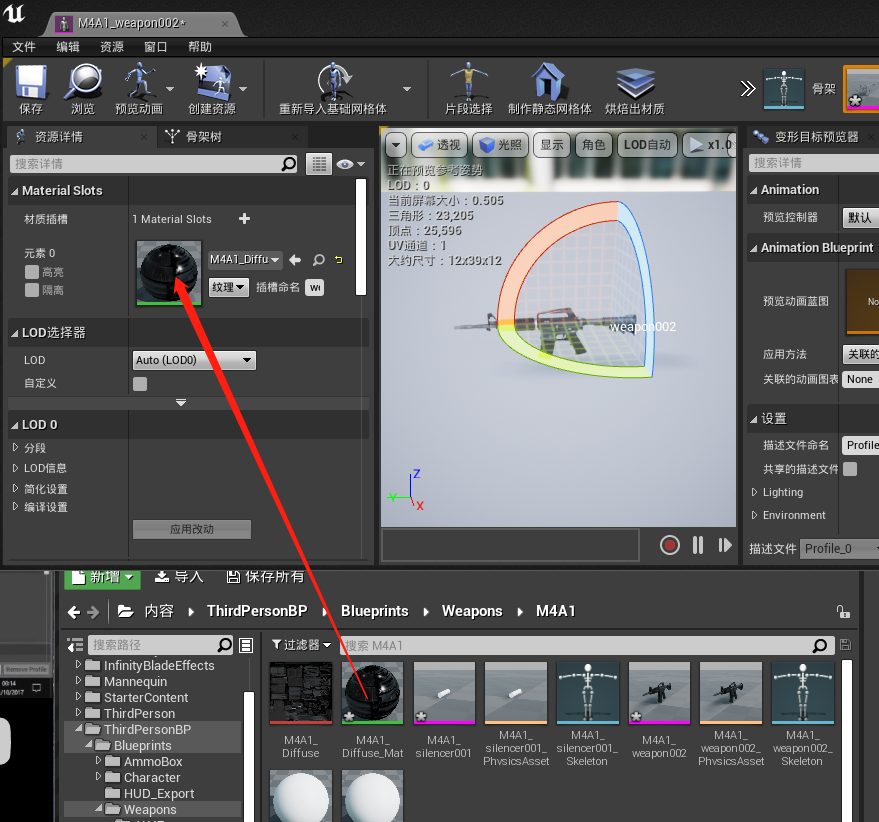Open content browser folder path picker icon
The width and height of the screenshot is (879, 822).
click(126, 612)
